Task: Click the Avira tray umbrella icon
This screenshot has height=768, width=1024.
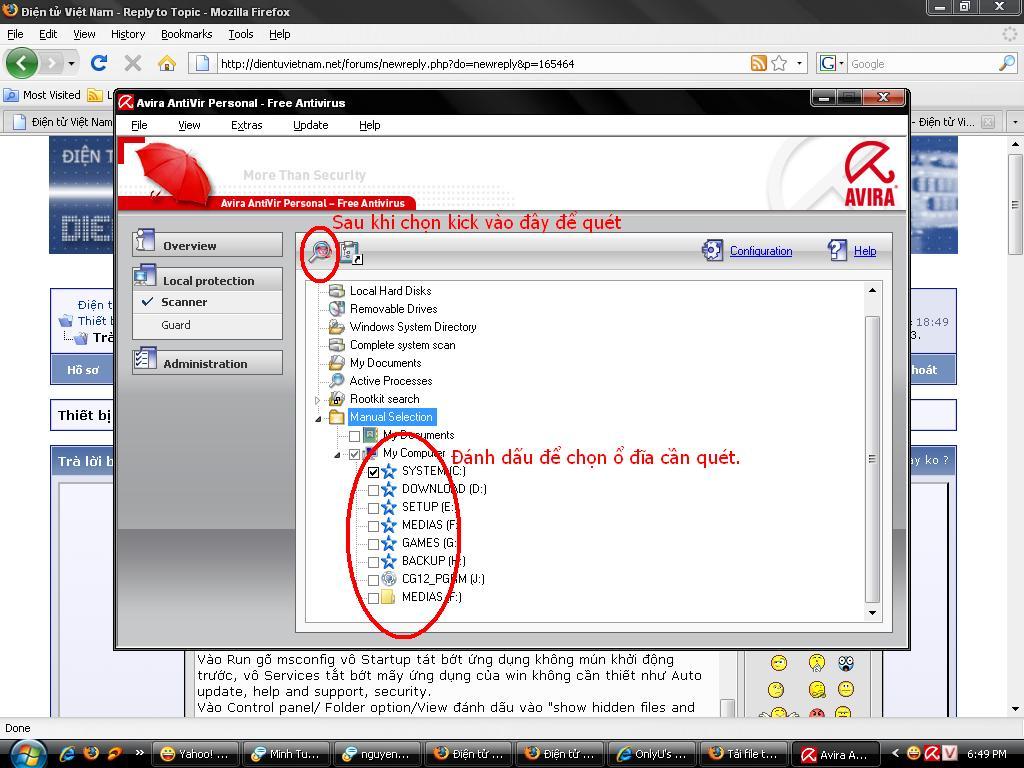Action: click(x=932, y=754)
